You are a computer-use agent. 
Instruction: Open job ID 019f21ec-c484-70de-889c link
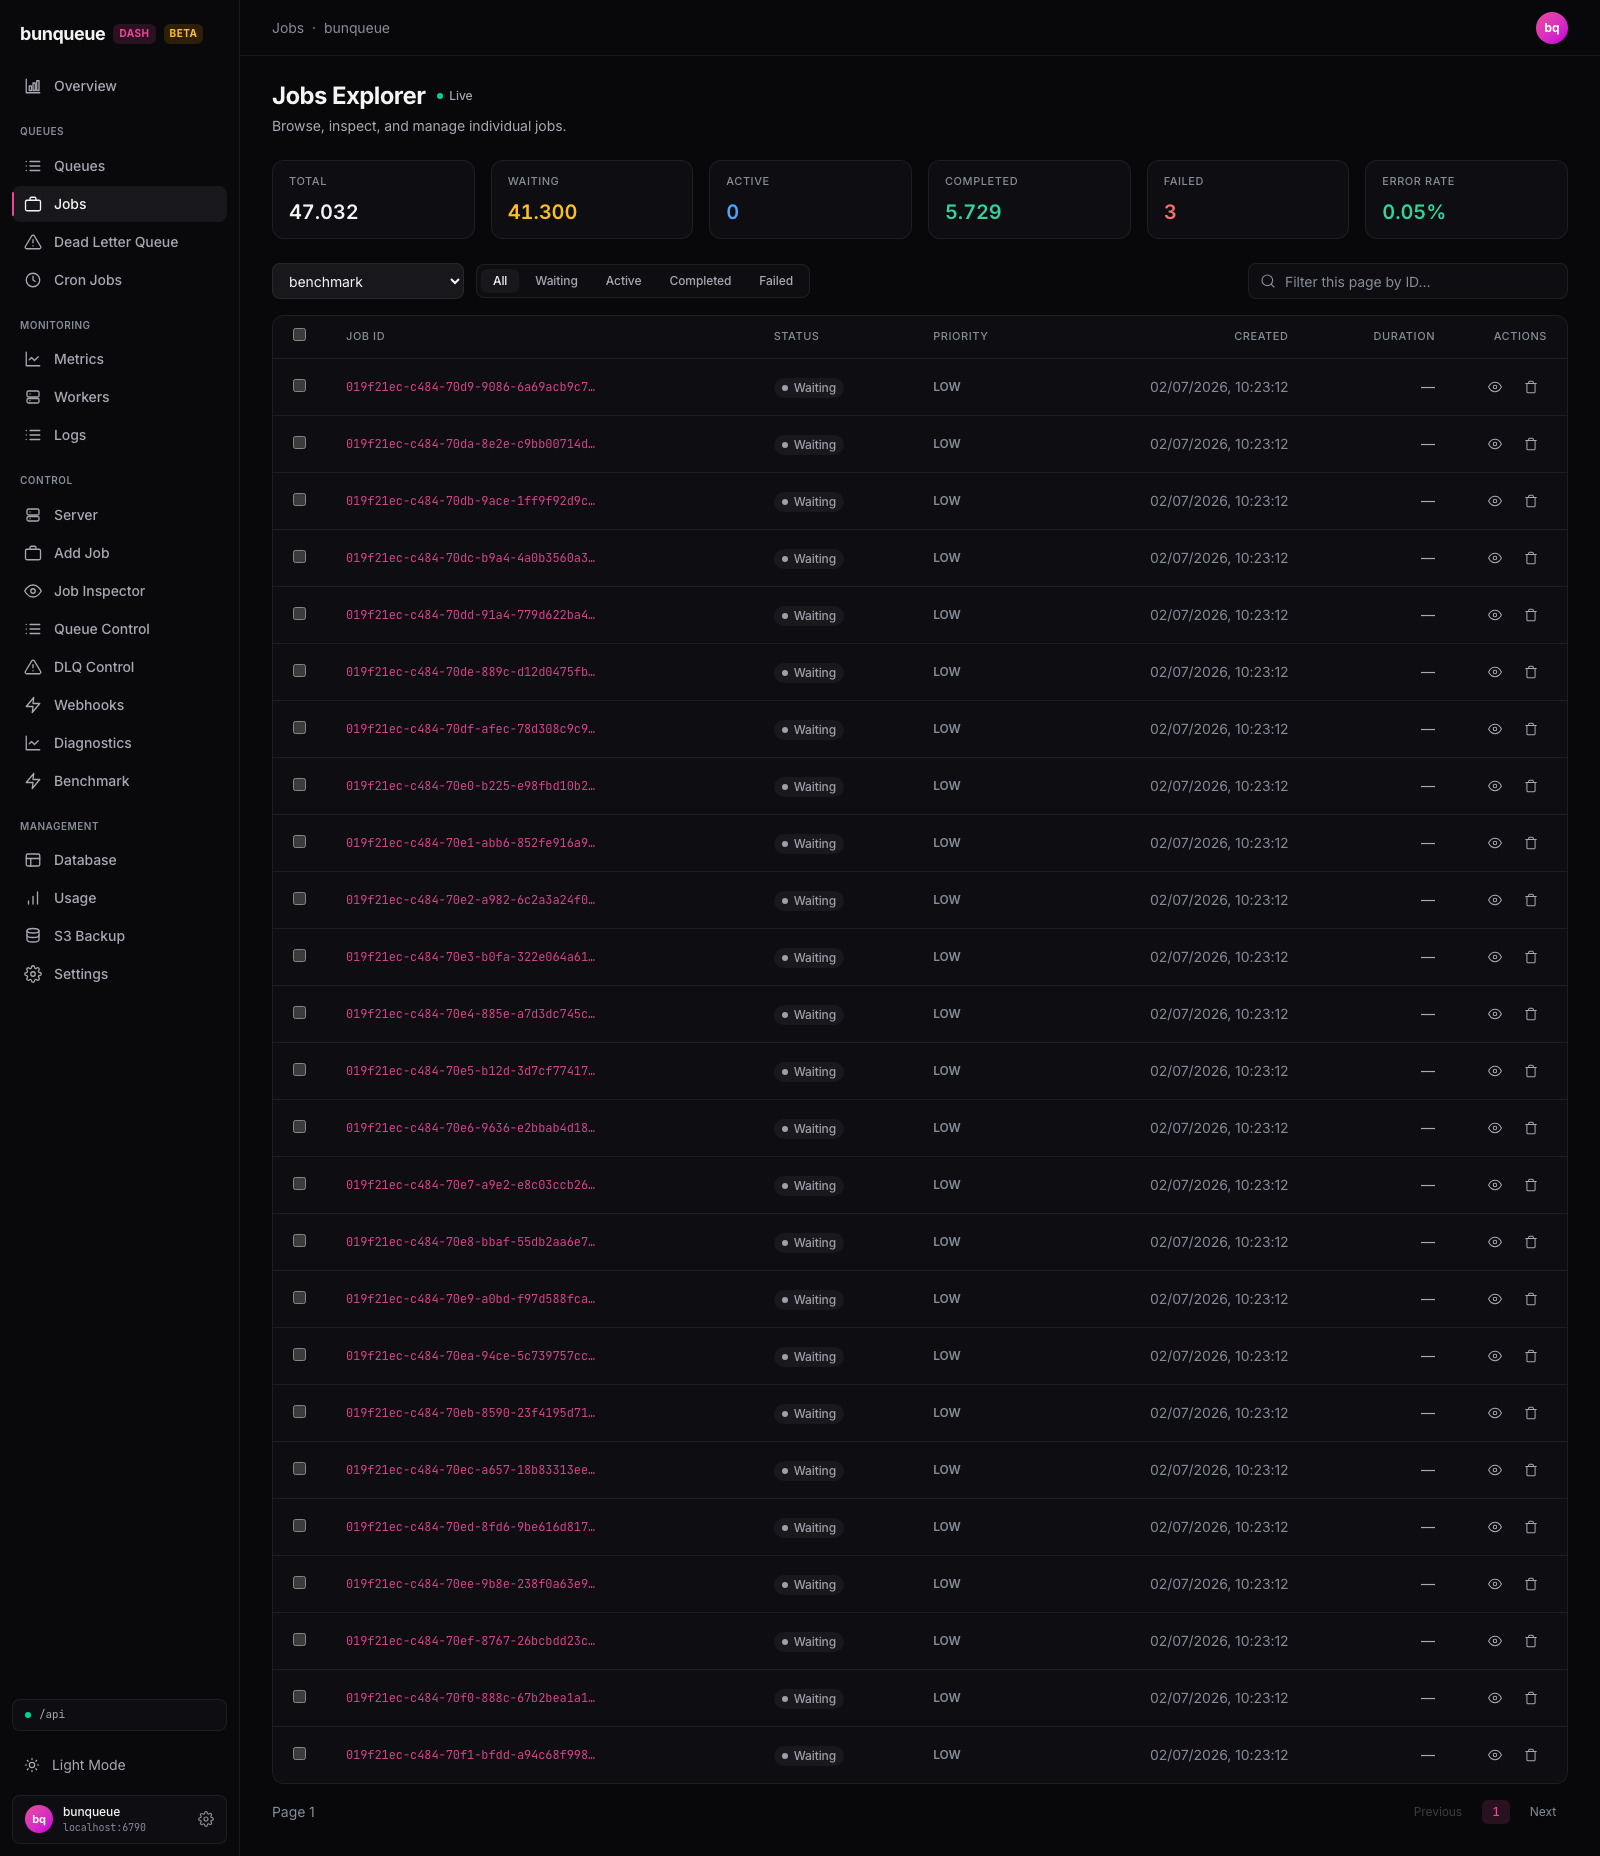click(x=470, y=672)
